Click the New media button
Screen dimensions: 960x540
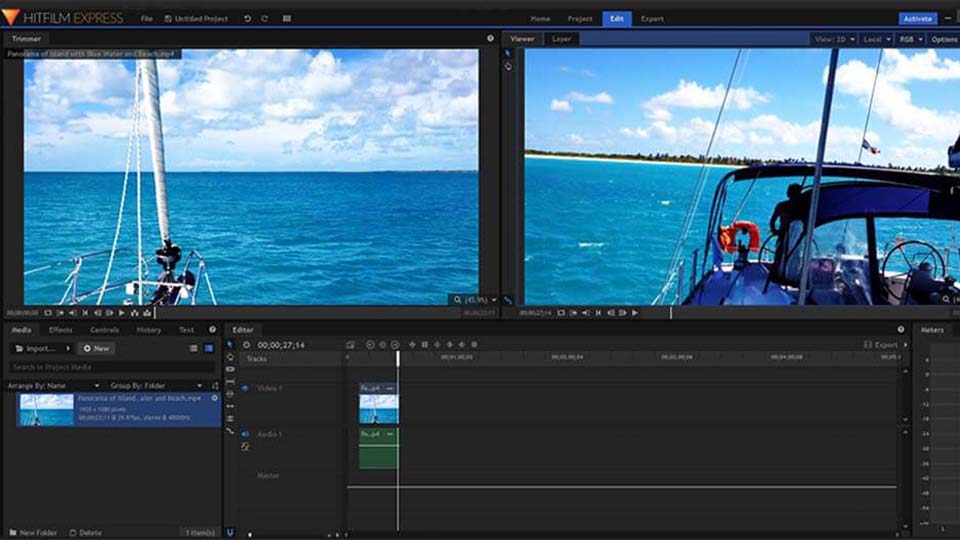click(x=97, y=348)
